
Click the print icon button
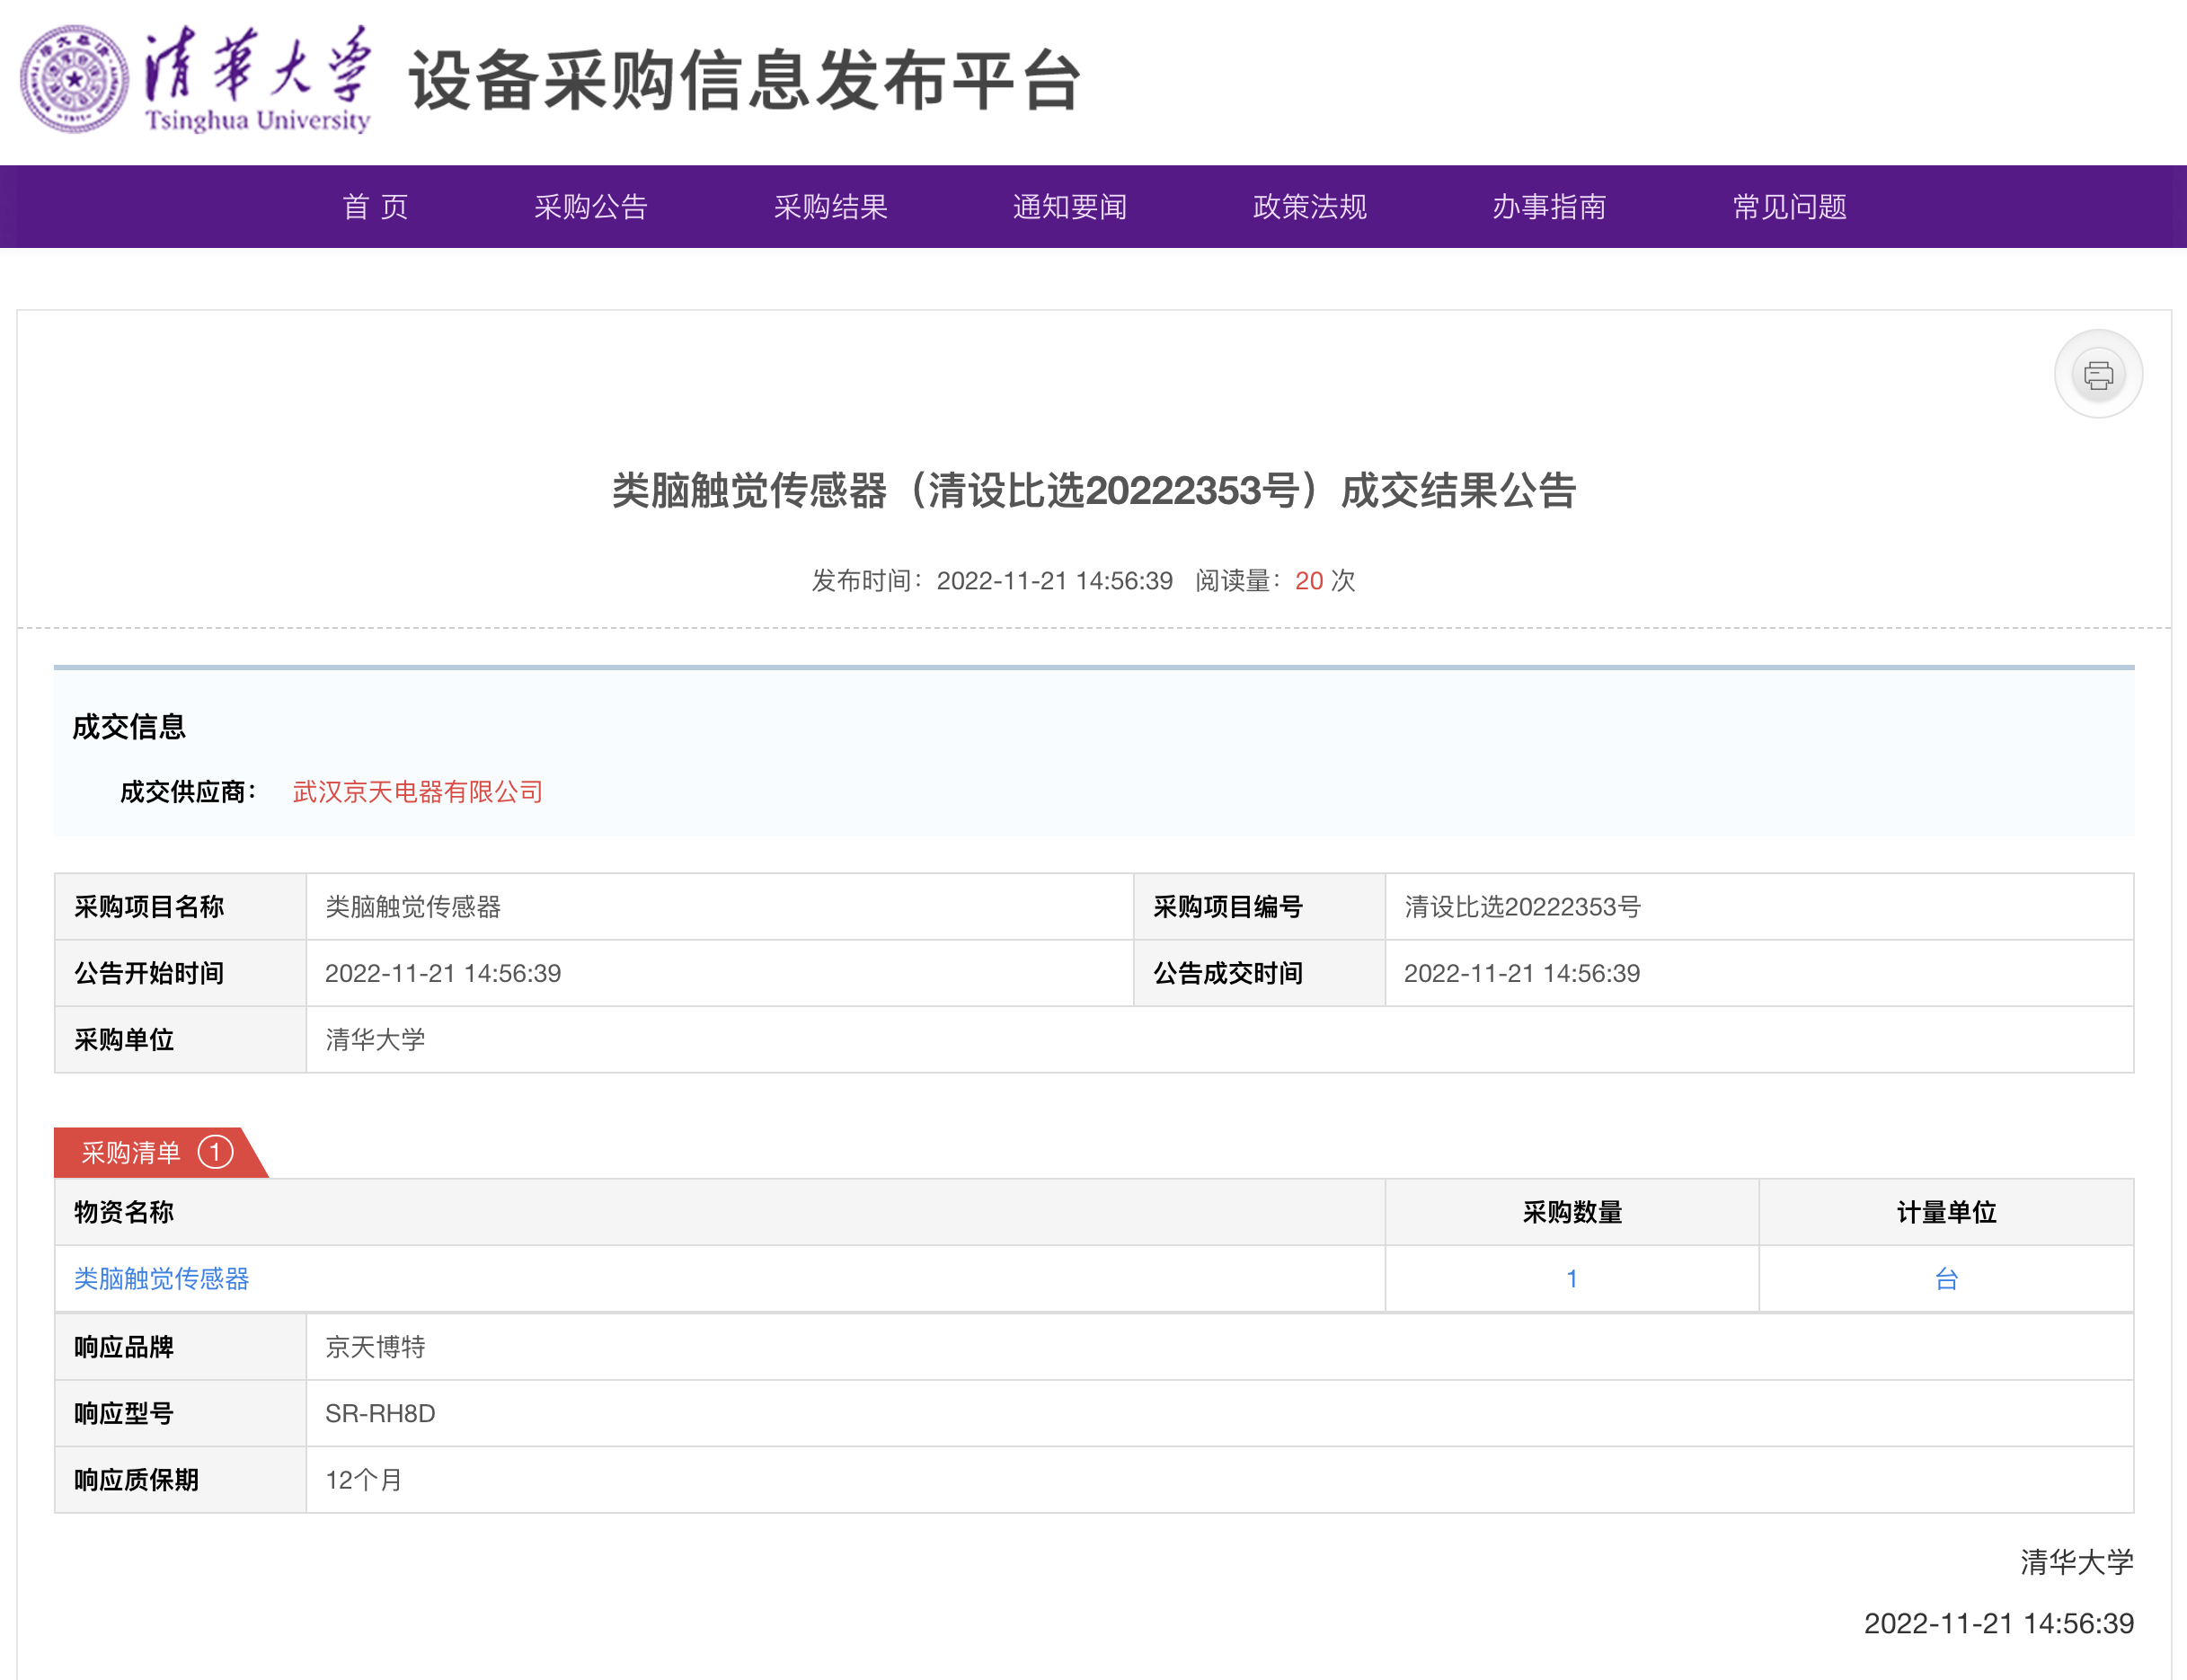tap(2097, 374)
